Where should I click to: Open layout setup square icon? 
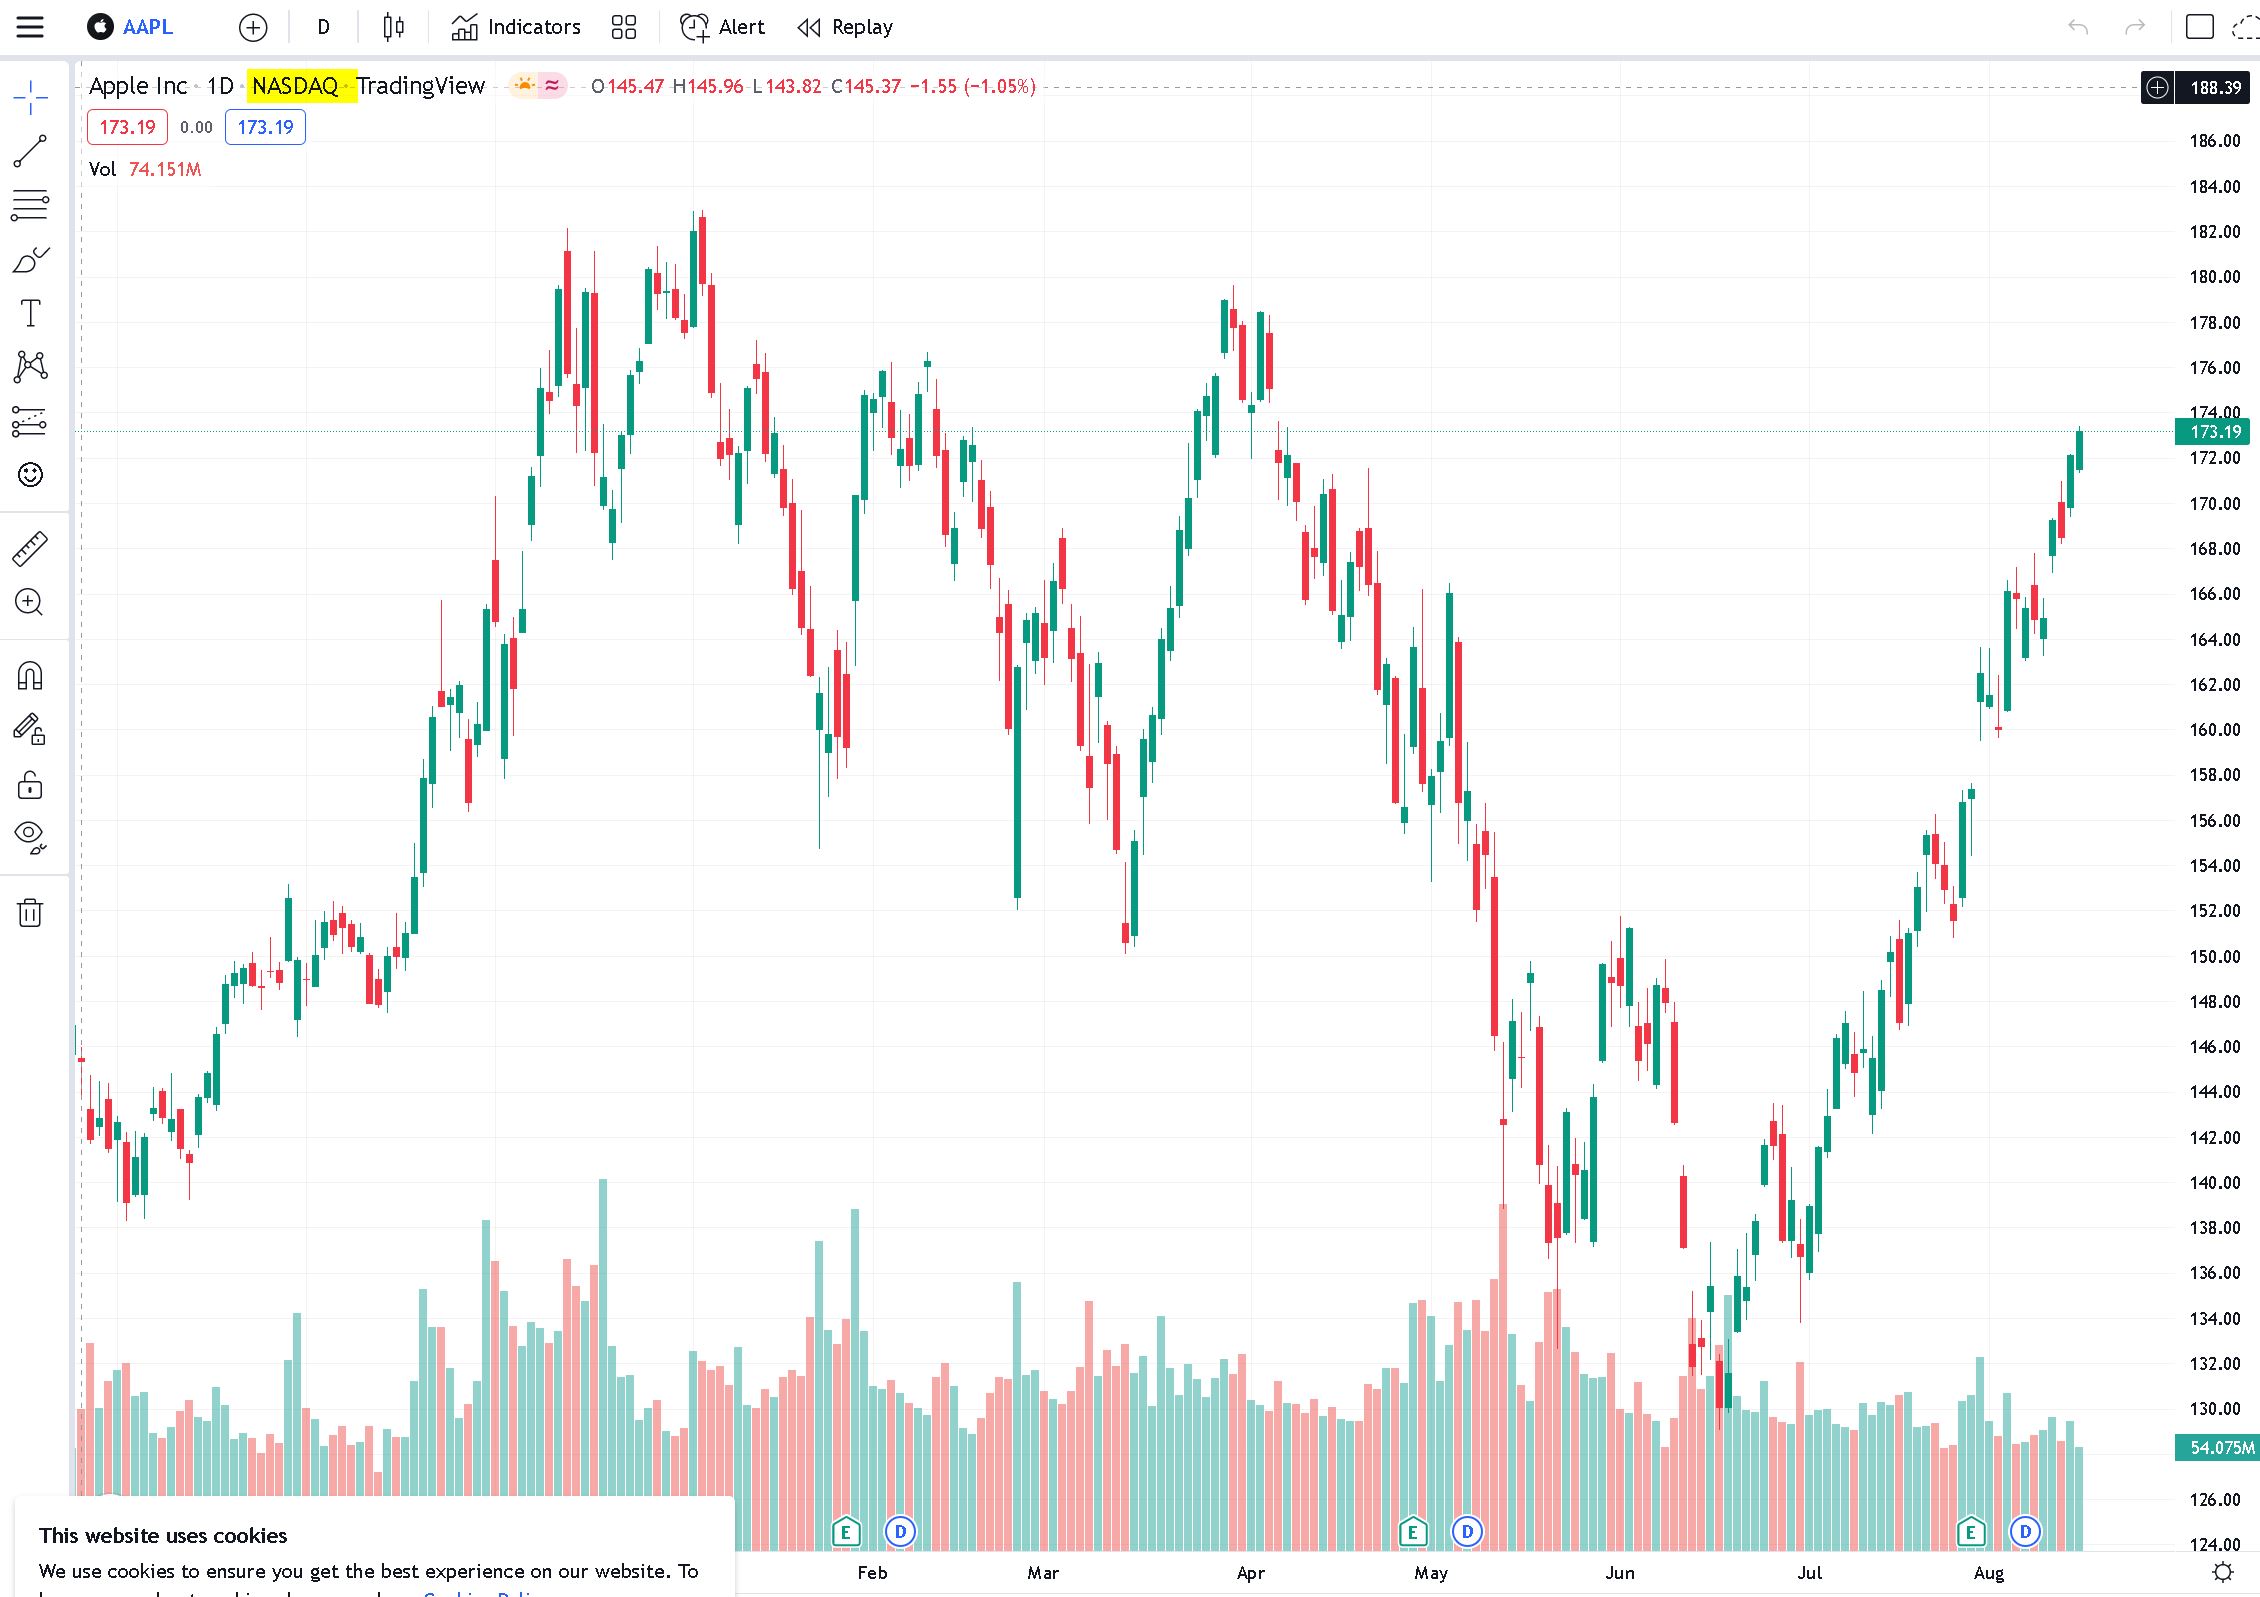click(2199, 27)
